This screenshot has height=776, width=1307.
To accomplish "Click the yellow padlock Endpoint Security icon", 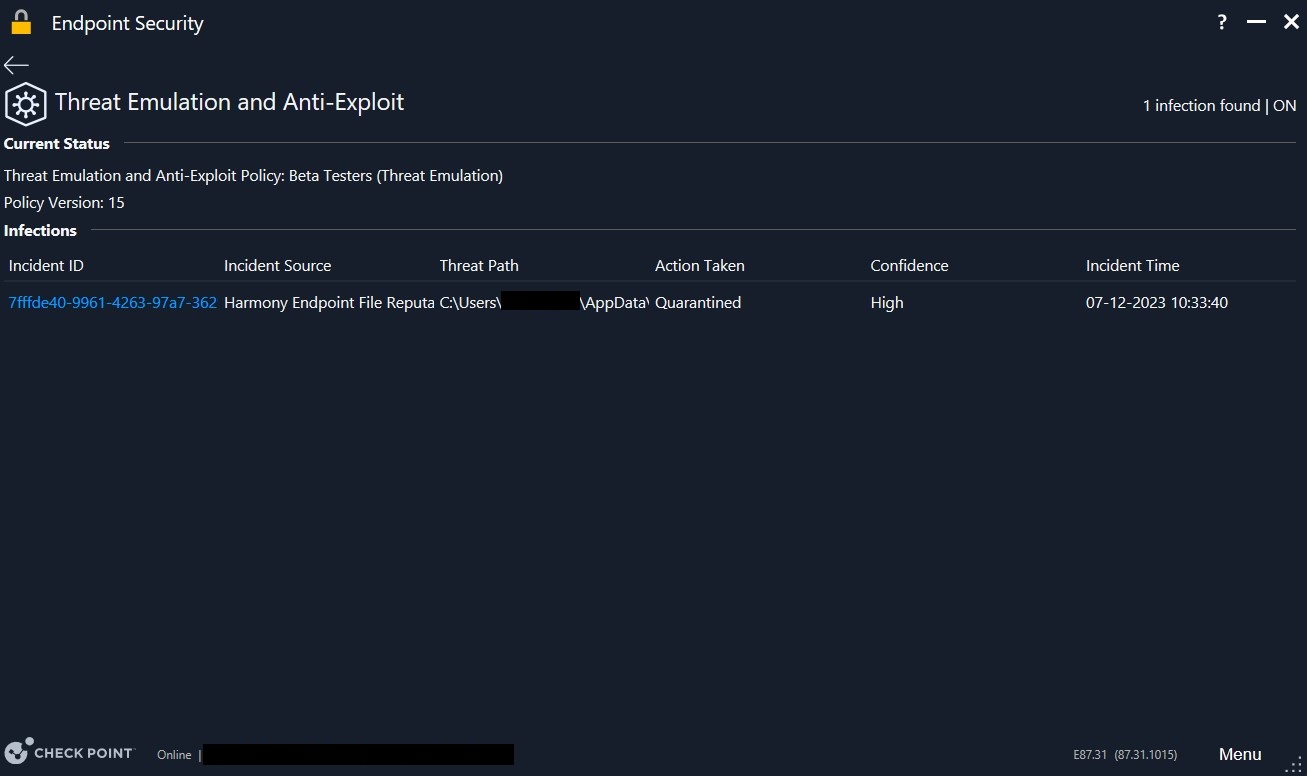I will (21, 23).
